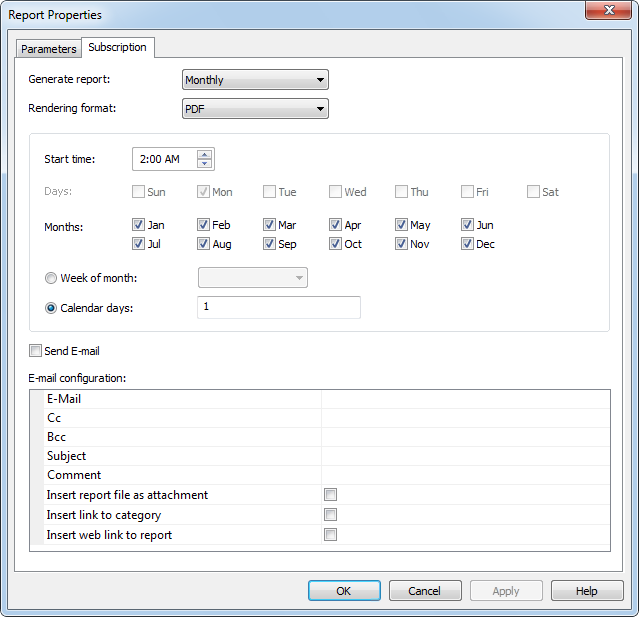
Task: Uncheck the Dec month checkbox
Action: point(467,244)
